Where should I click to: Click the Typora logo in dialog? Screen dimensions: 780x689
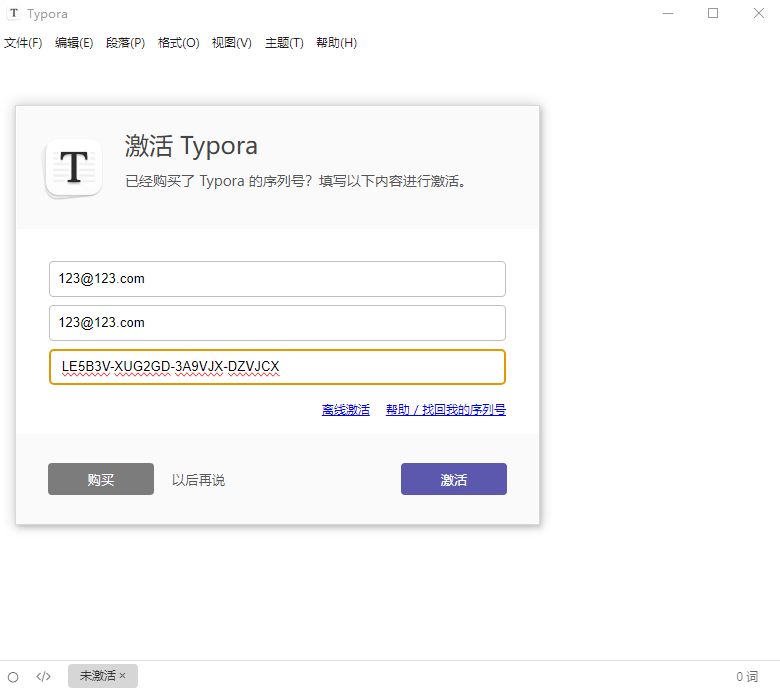74,168
